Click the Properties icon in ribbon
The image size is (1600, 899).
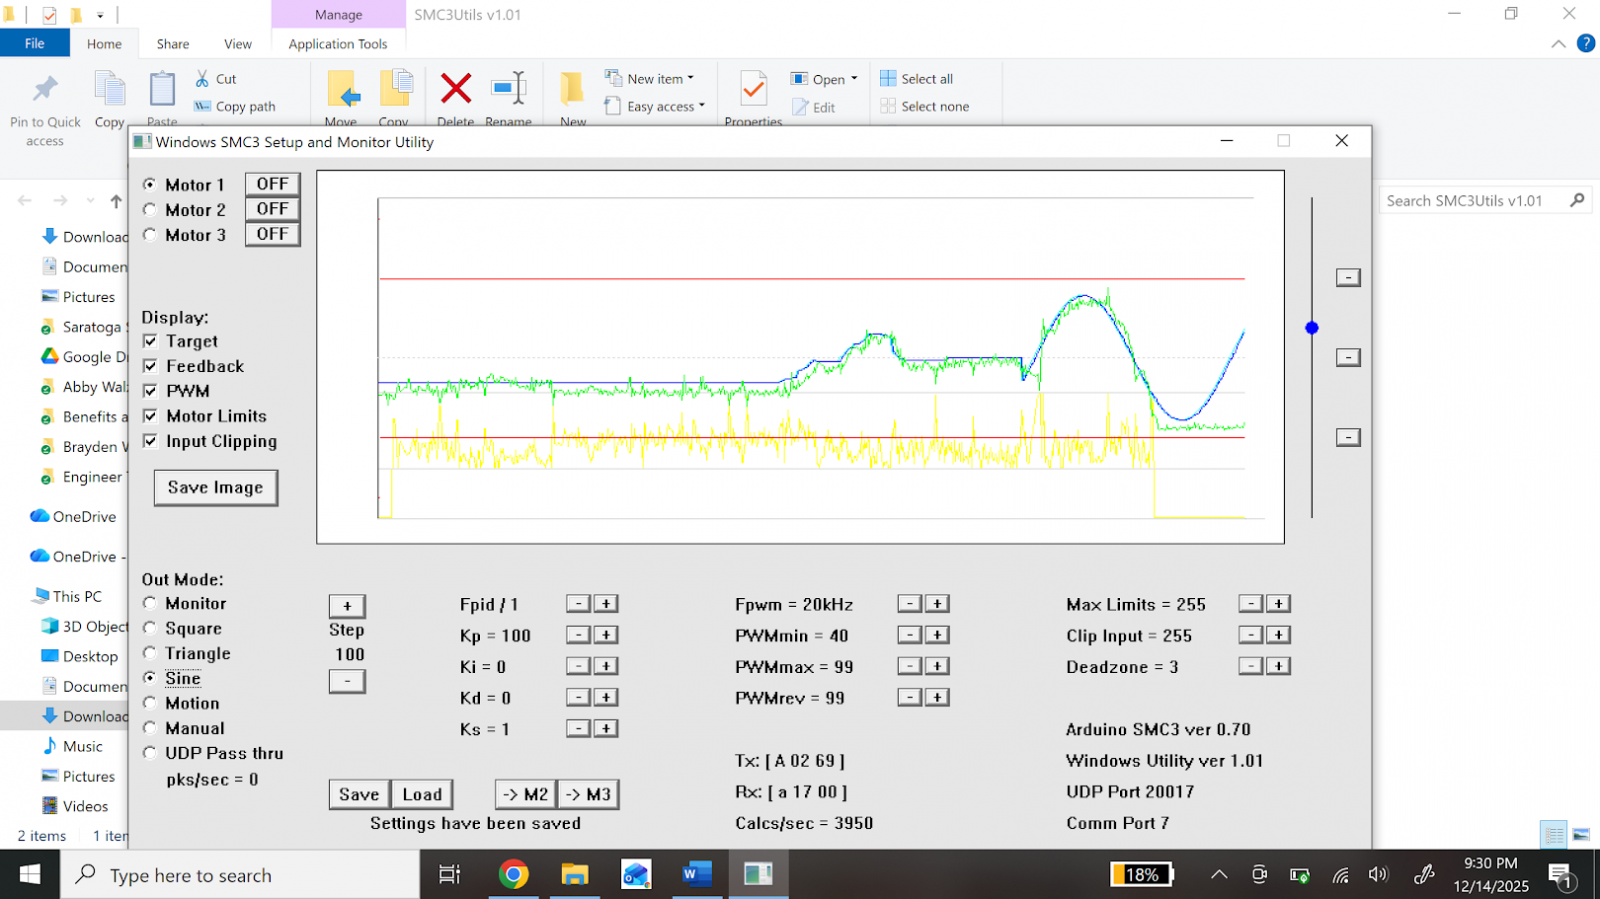coord(753,91)
